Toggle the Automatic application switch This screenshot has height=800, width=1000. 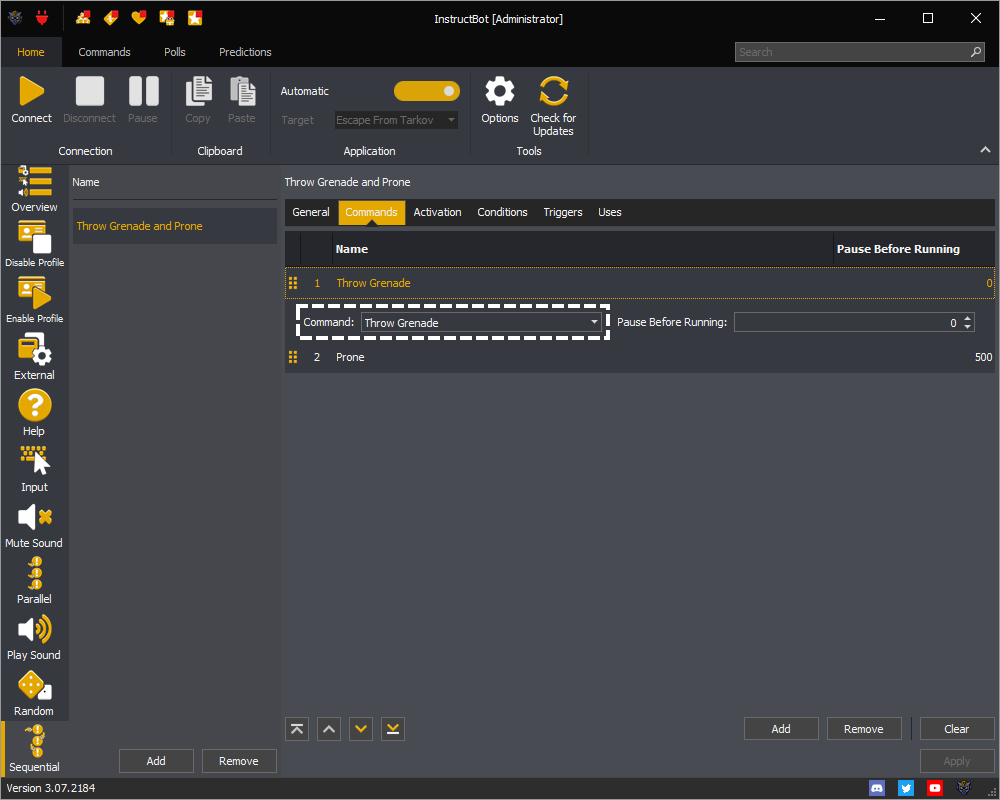coord(427,91)
